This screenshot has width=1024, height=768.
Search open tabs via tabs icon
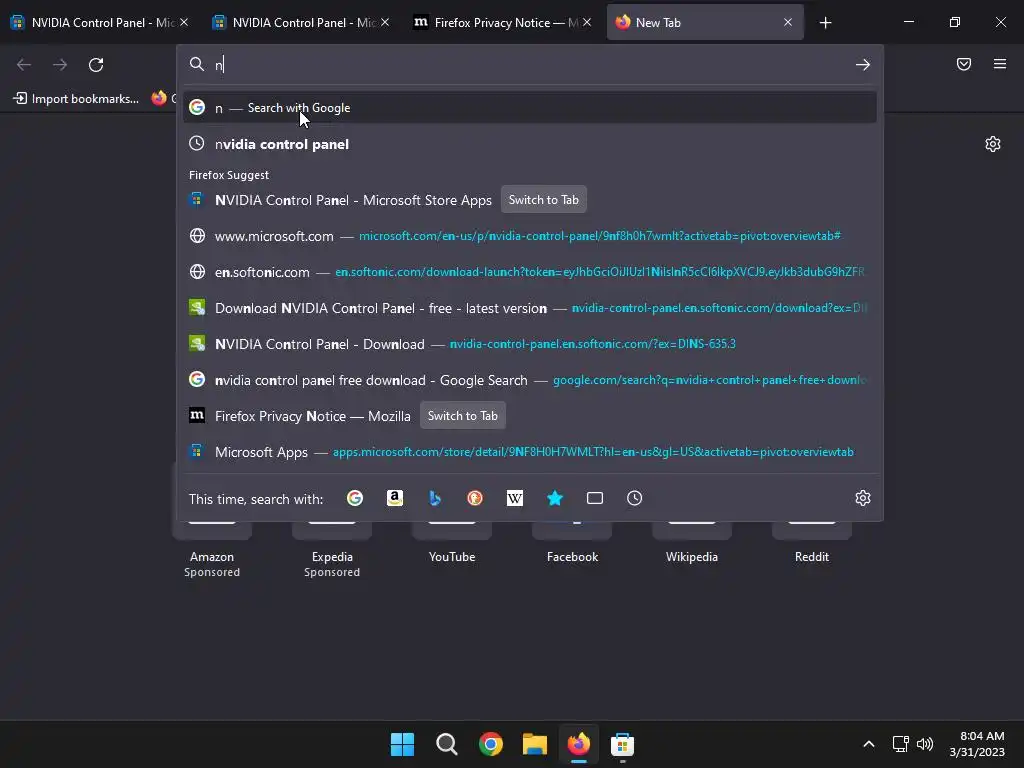coord(595,498)
